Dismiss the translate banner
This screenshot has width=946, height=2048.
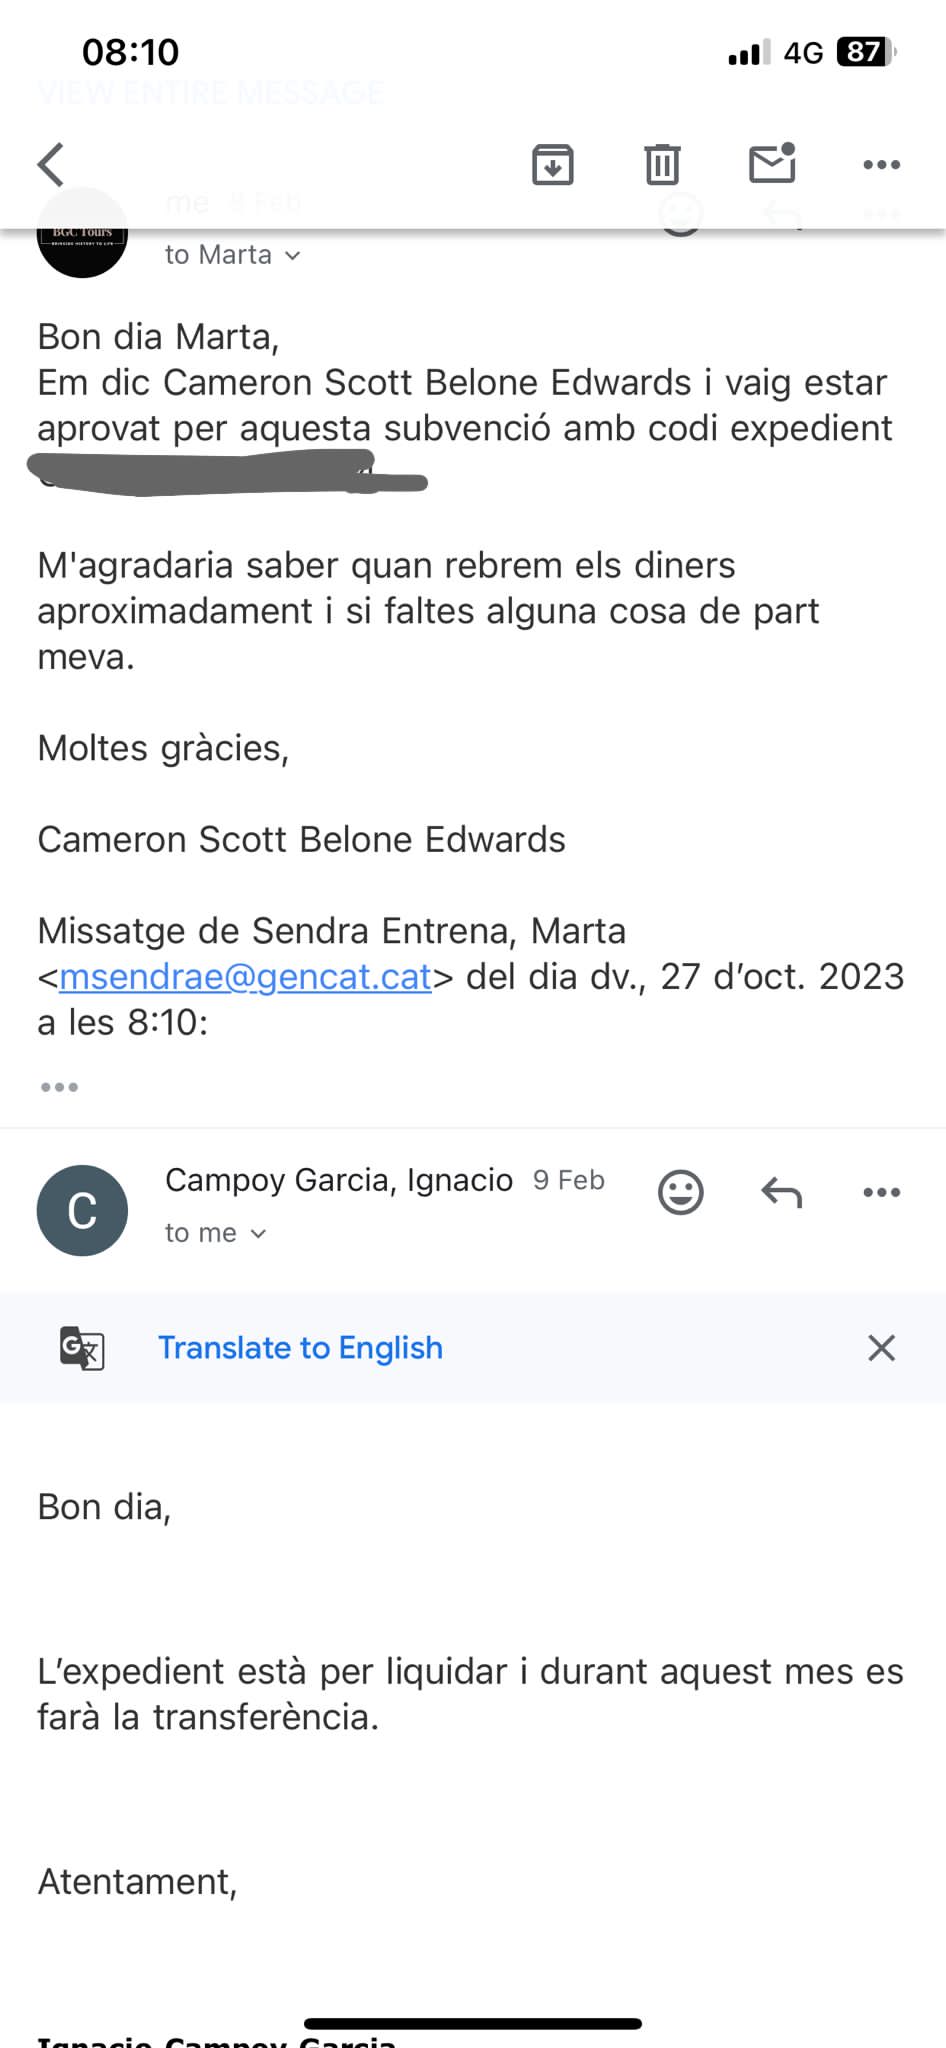(881, 1348)
